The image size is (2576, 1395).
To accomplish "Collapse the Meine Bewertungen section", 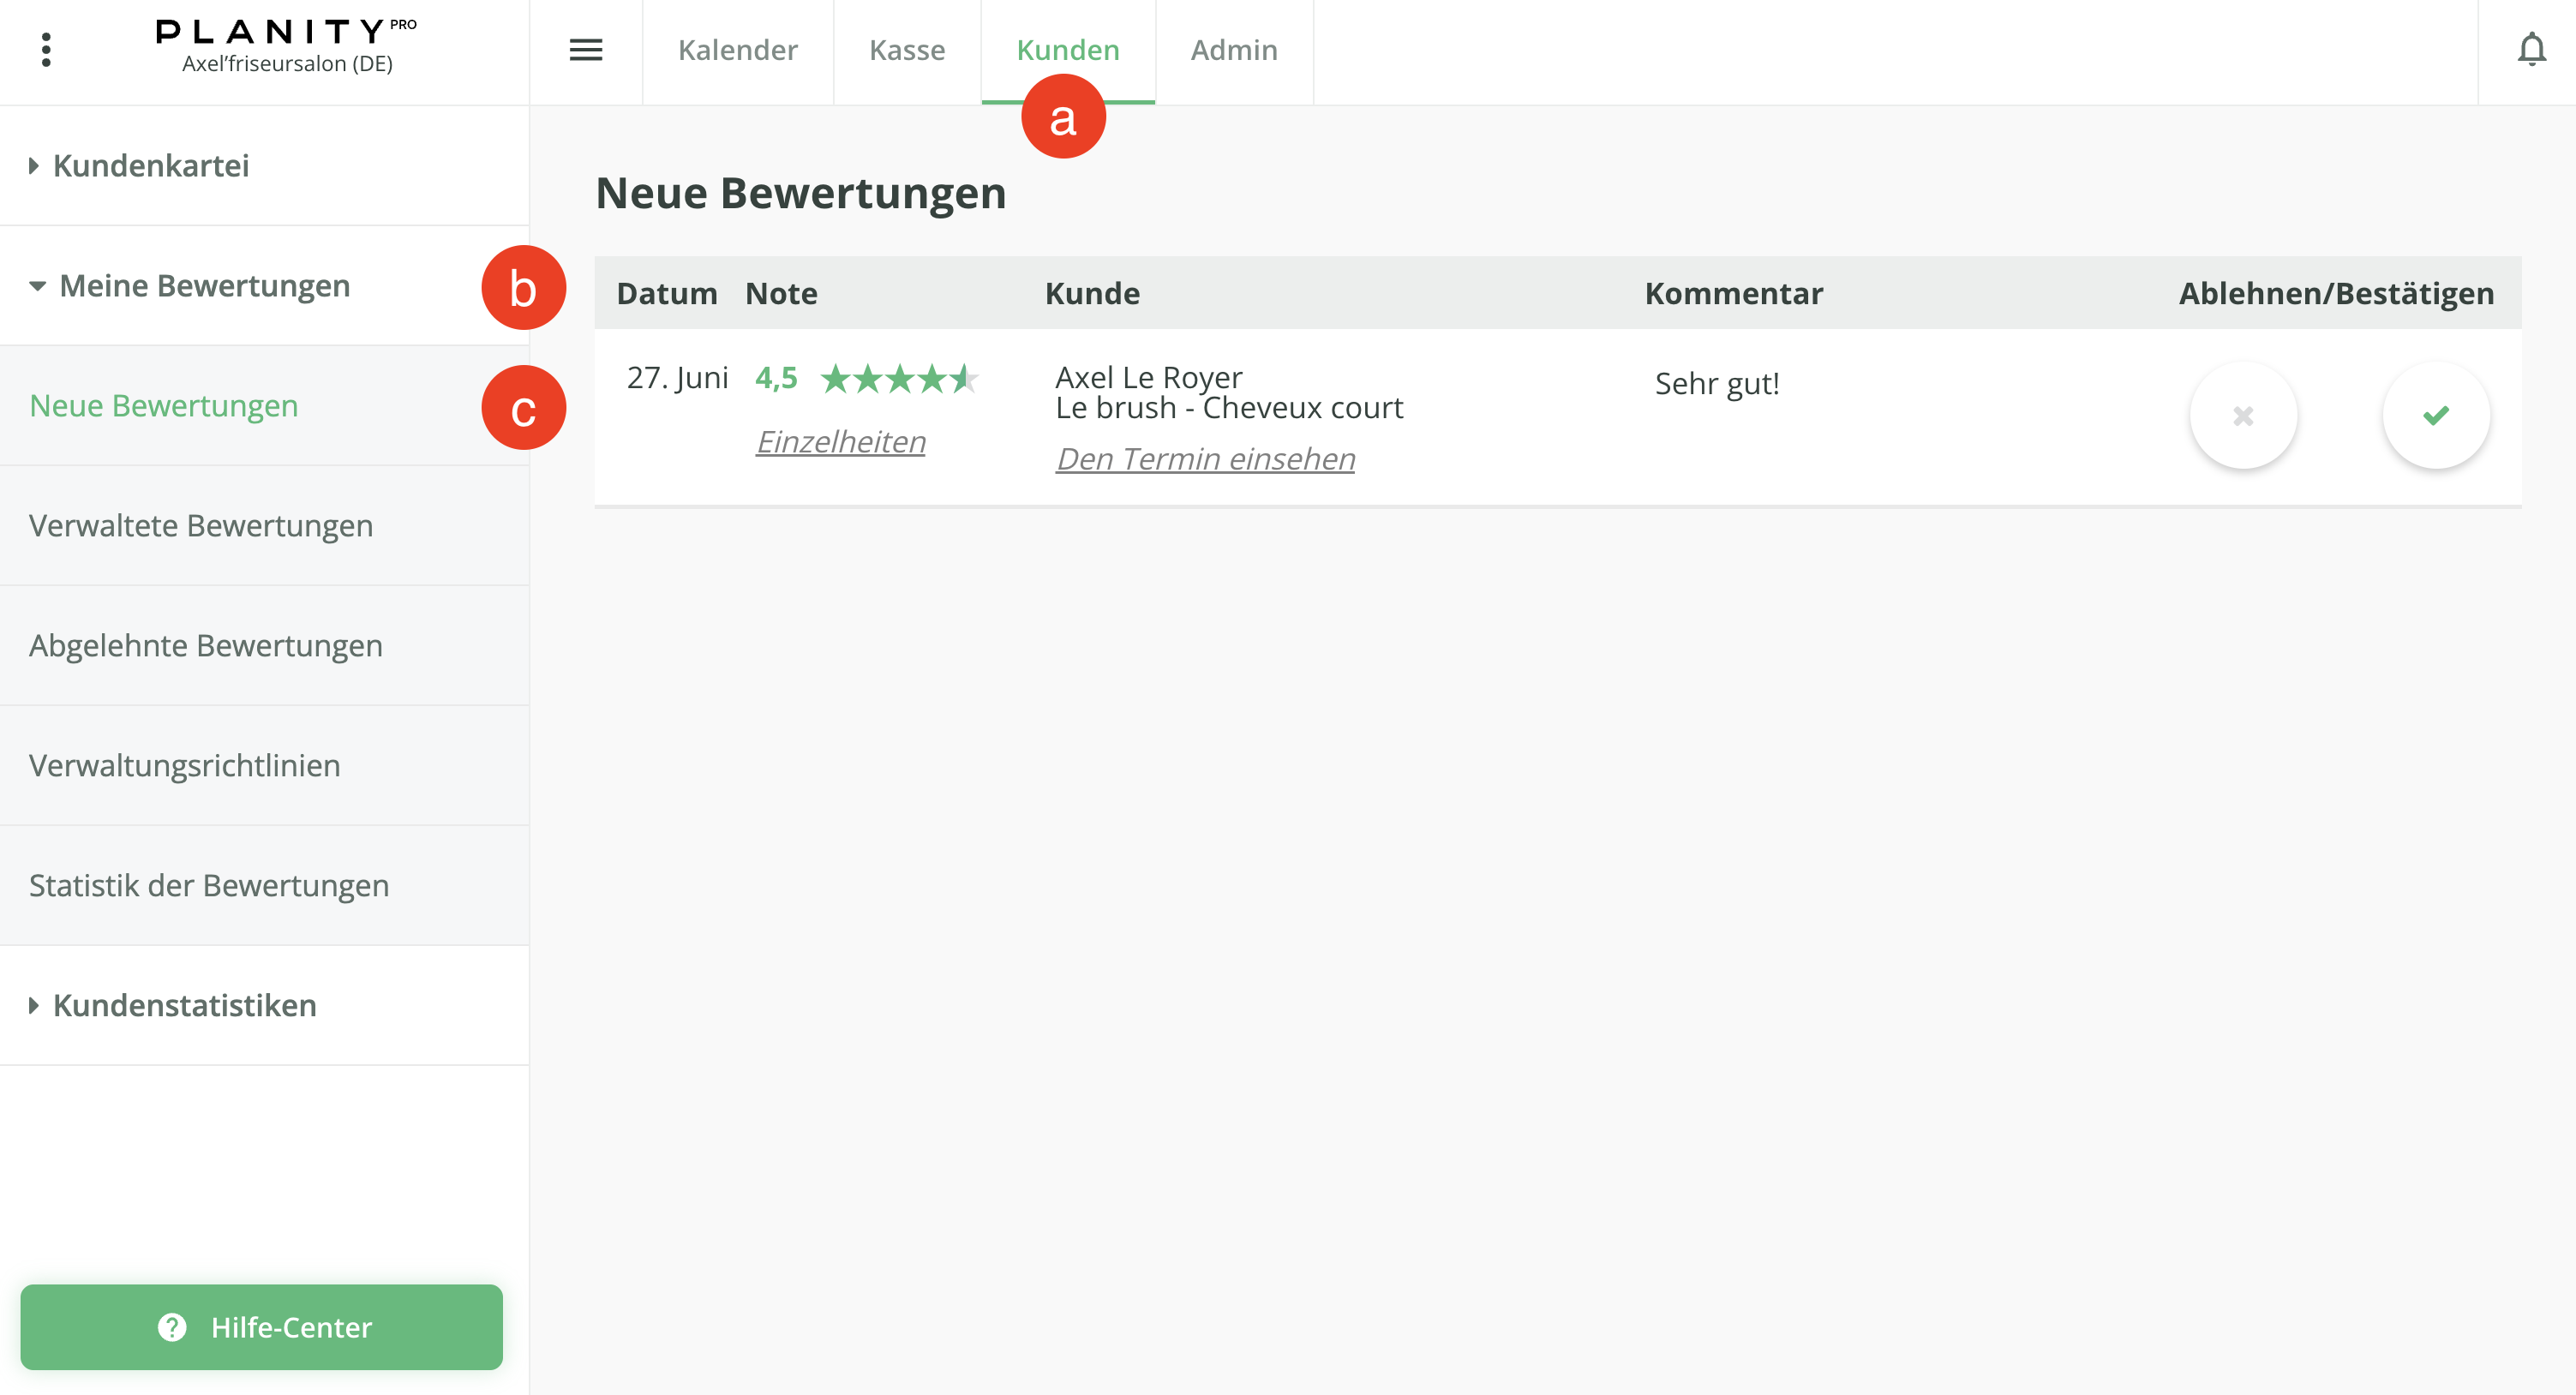I will click(204, 286).
